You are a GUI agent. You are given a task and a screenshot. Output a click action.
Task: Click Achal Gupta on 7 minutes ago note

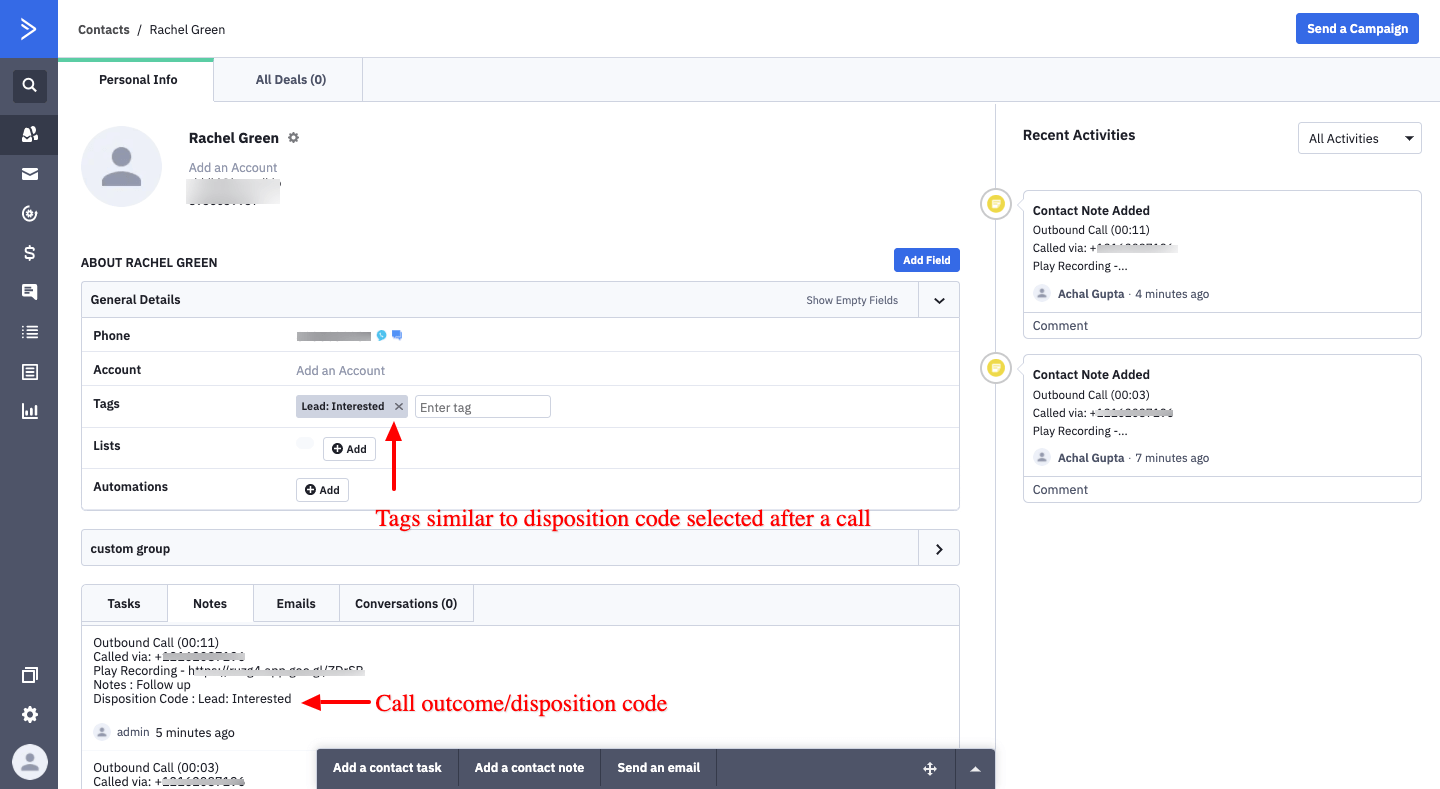1091,458
